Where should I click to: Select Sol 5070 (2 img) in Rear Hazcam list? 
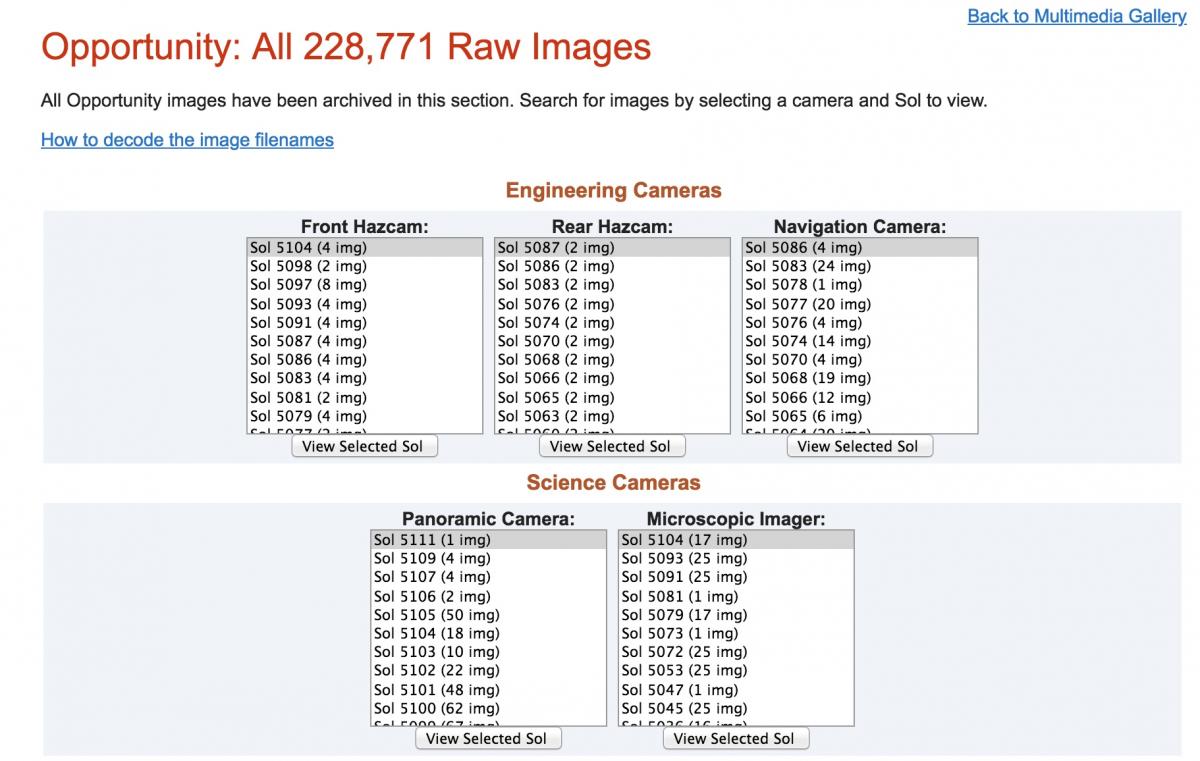point(612,341)
